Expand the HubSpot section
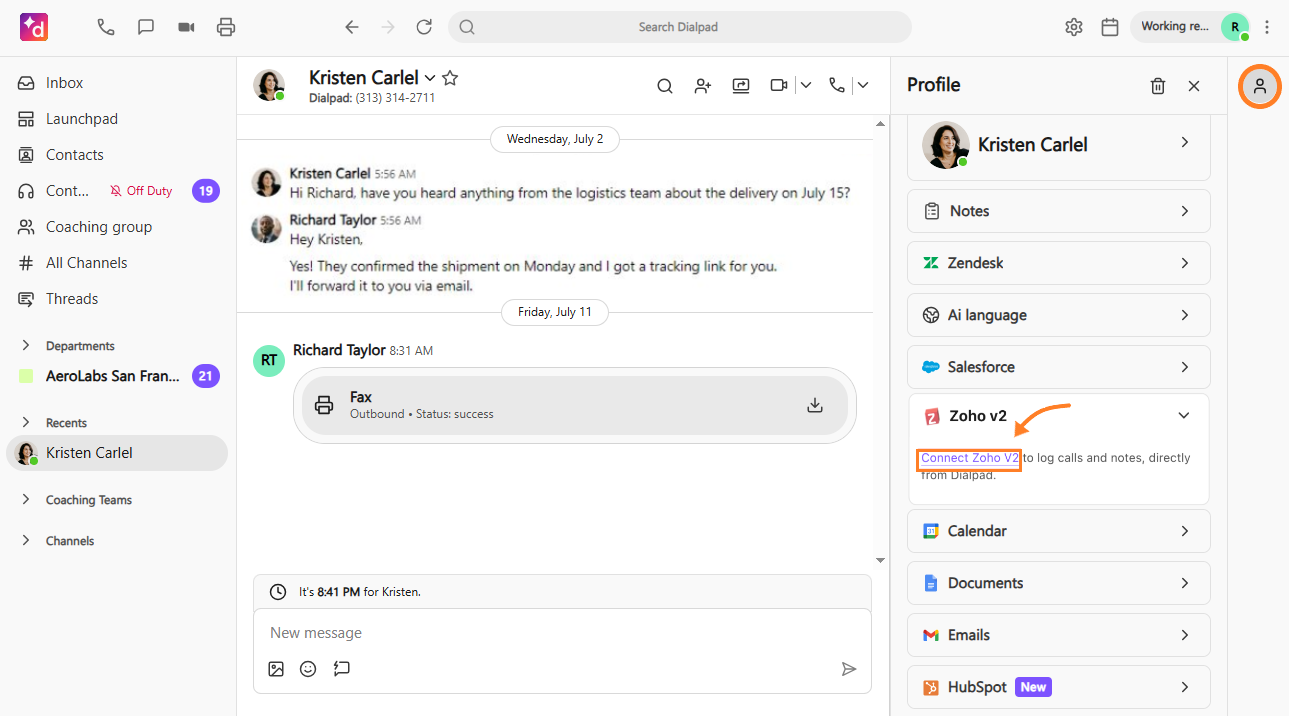 pos(1059,687)
